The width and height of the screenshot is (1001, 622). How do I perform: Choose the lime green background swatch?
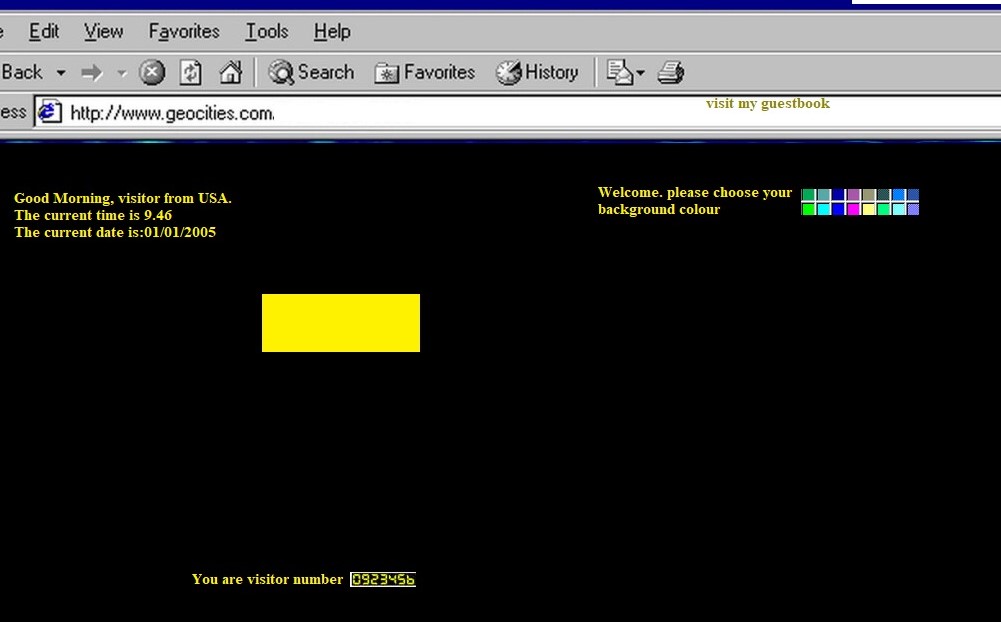coord(808,209)
